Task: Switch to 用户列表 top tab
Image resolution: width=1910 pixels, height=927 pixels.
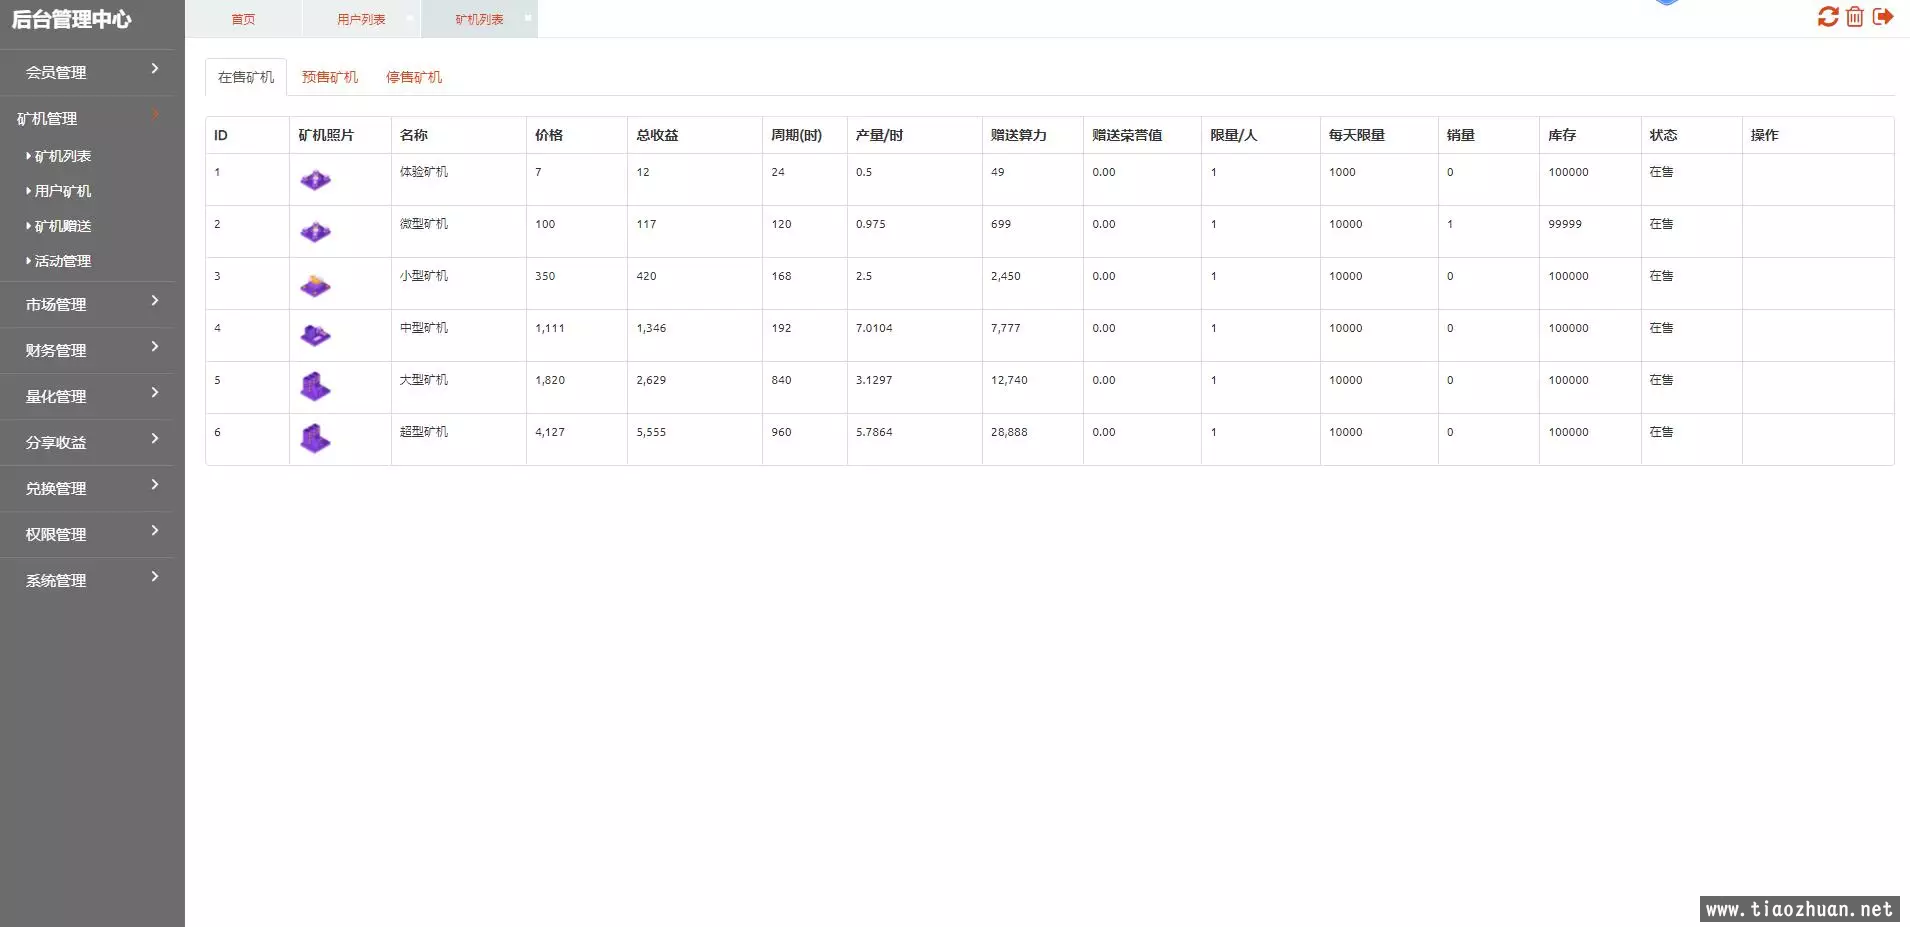Action: (x=361, y=19)
